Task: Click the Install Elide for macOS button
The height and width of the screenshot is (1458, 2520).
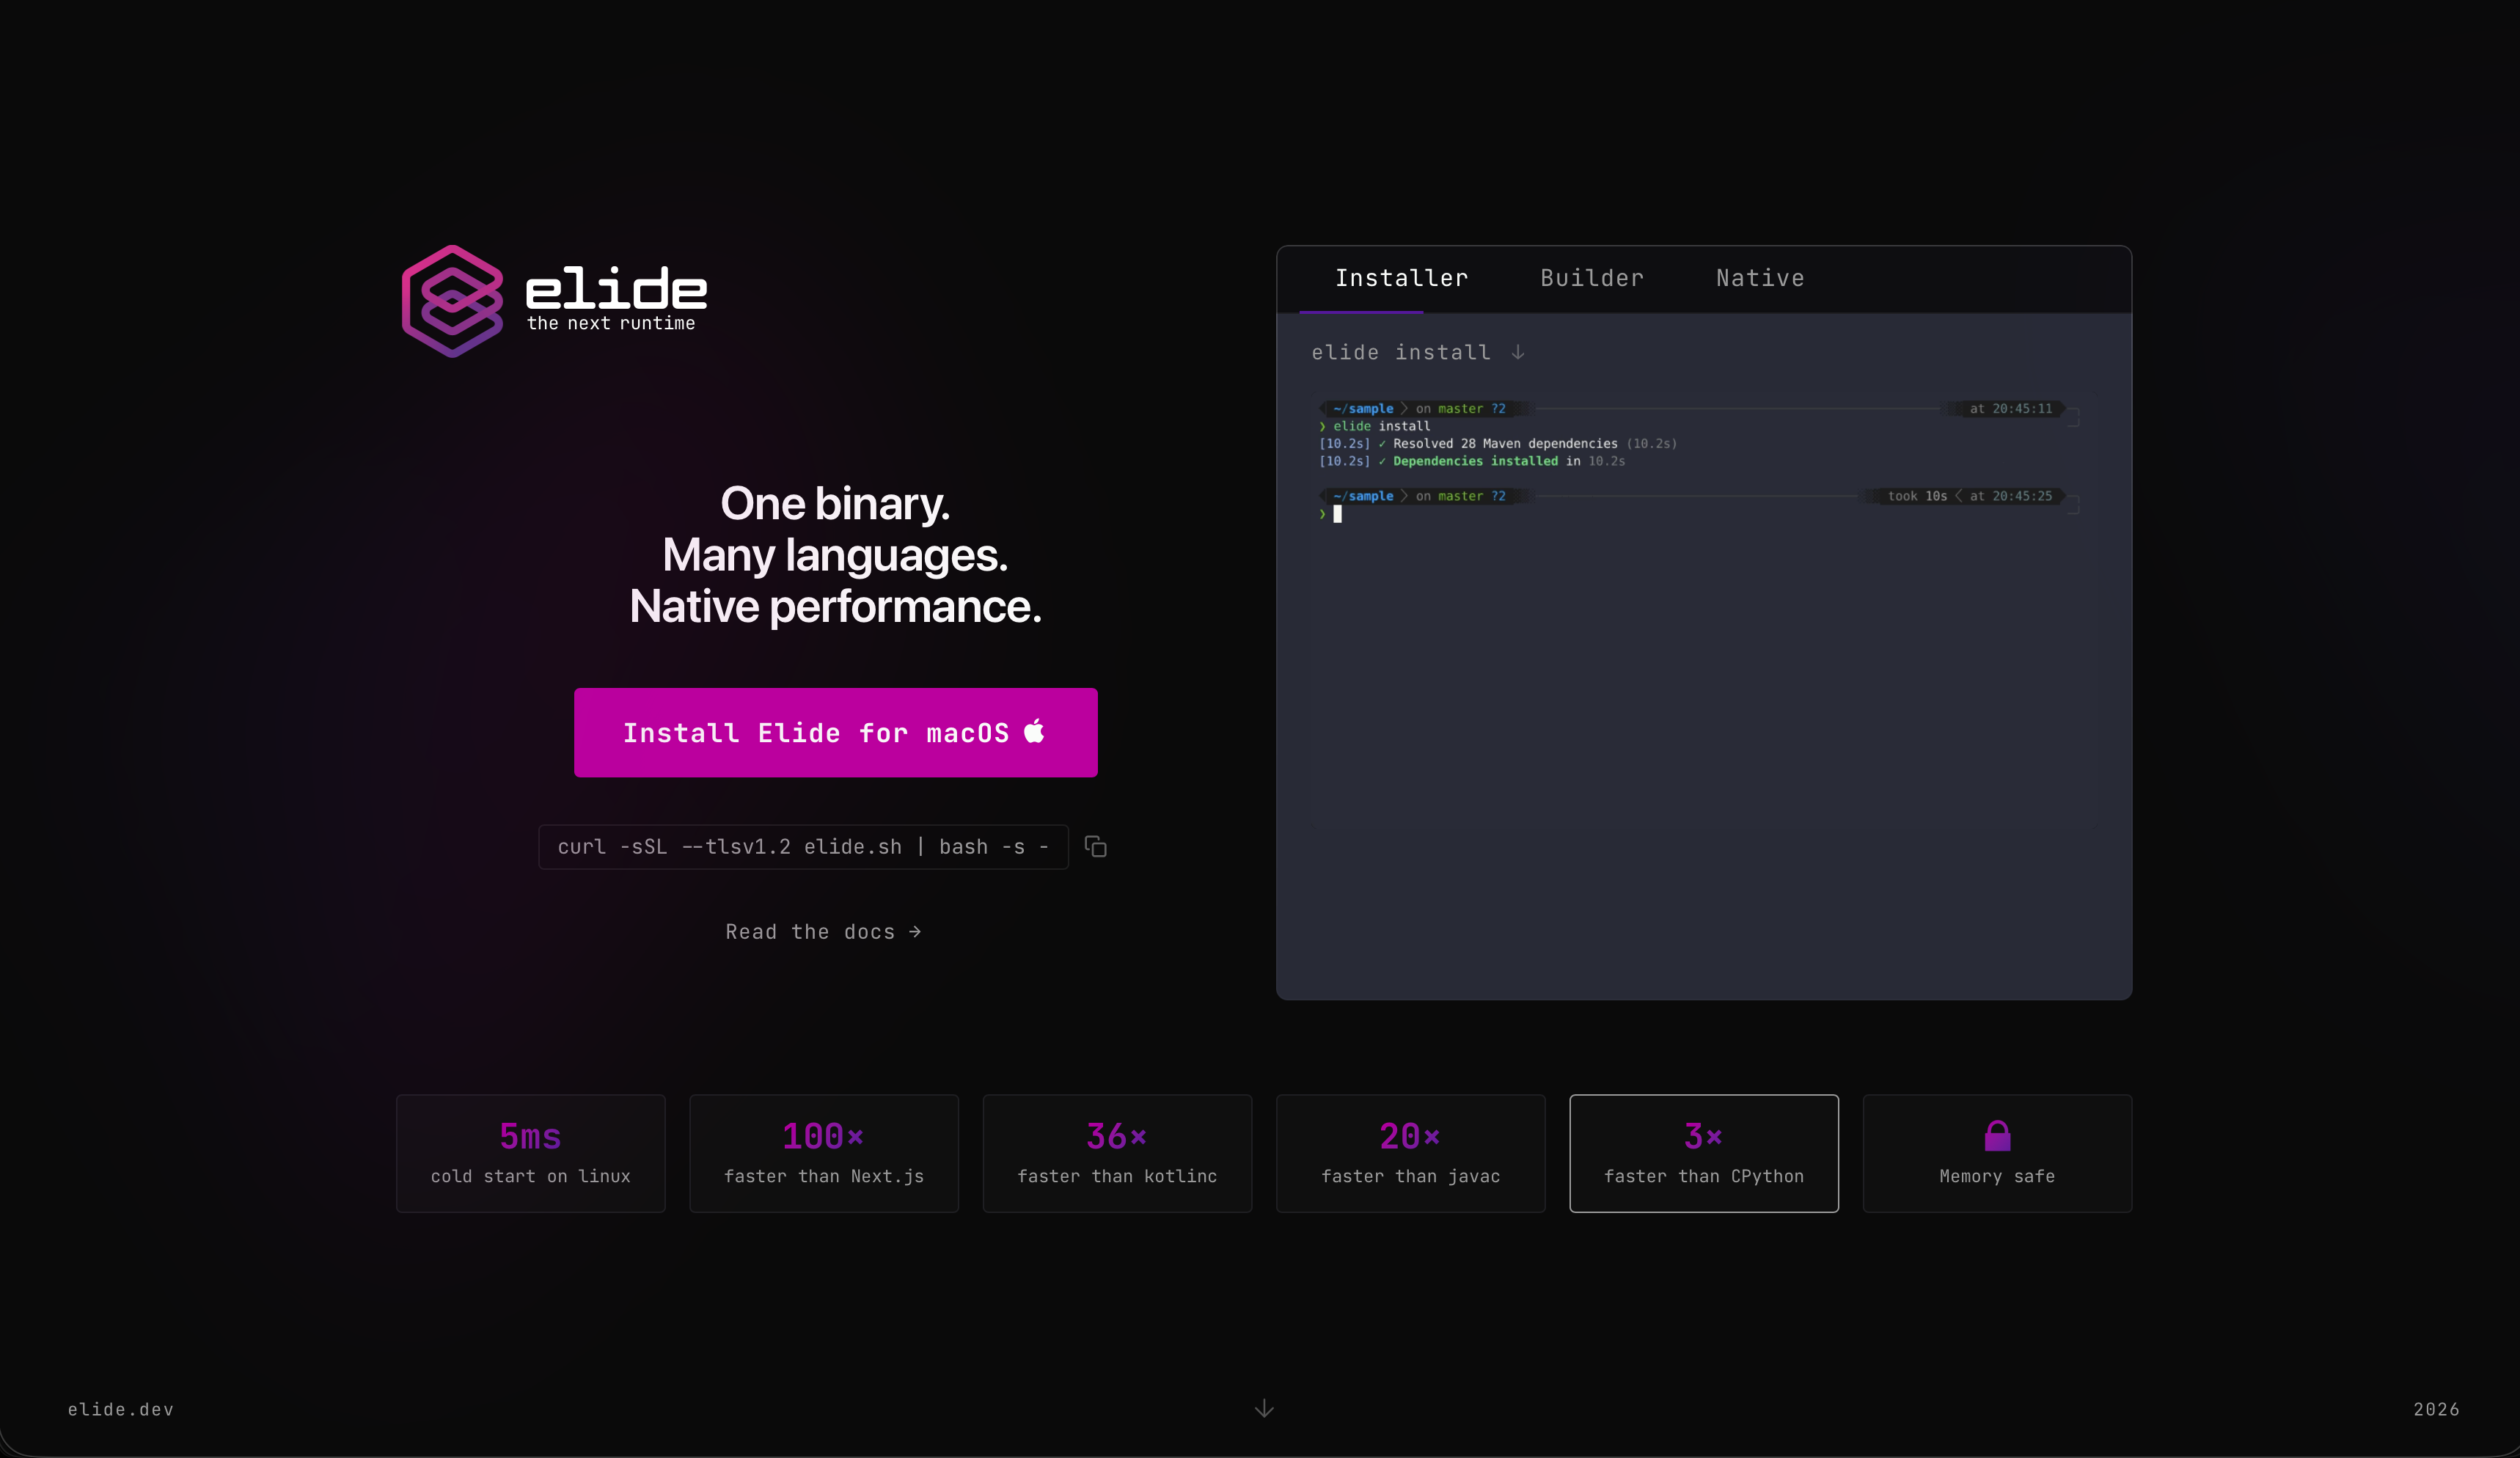Action: [x=835, y=732]
